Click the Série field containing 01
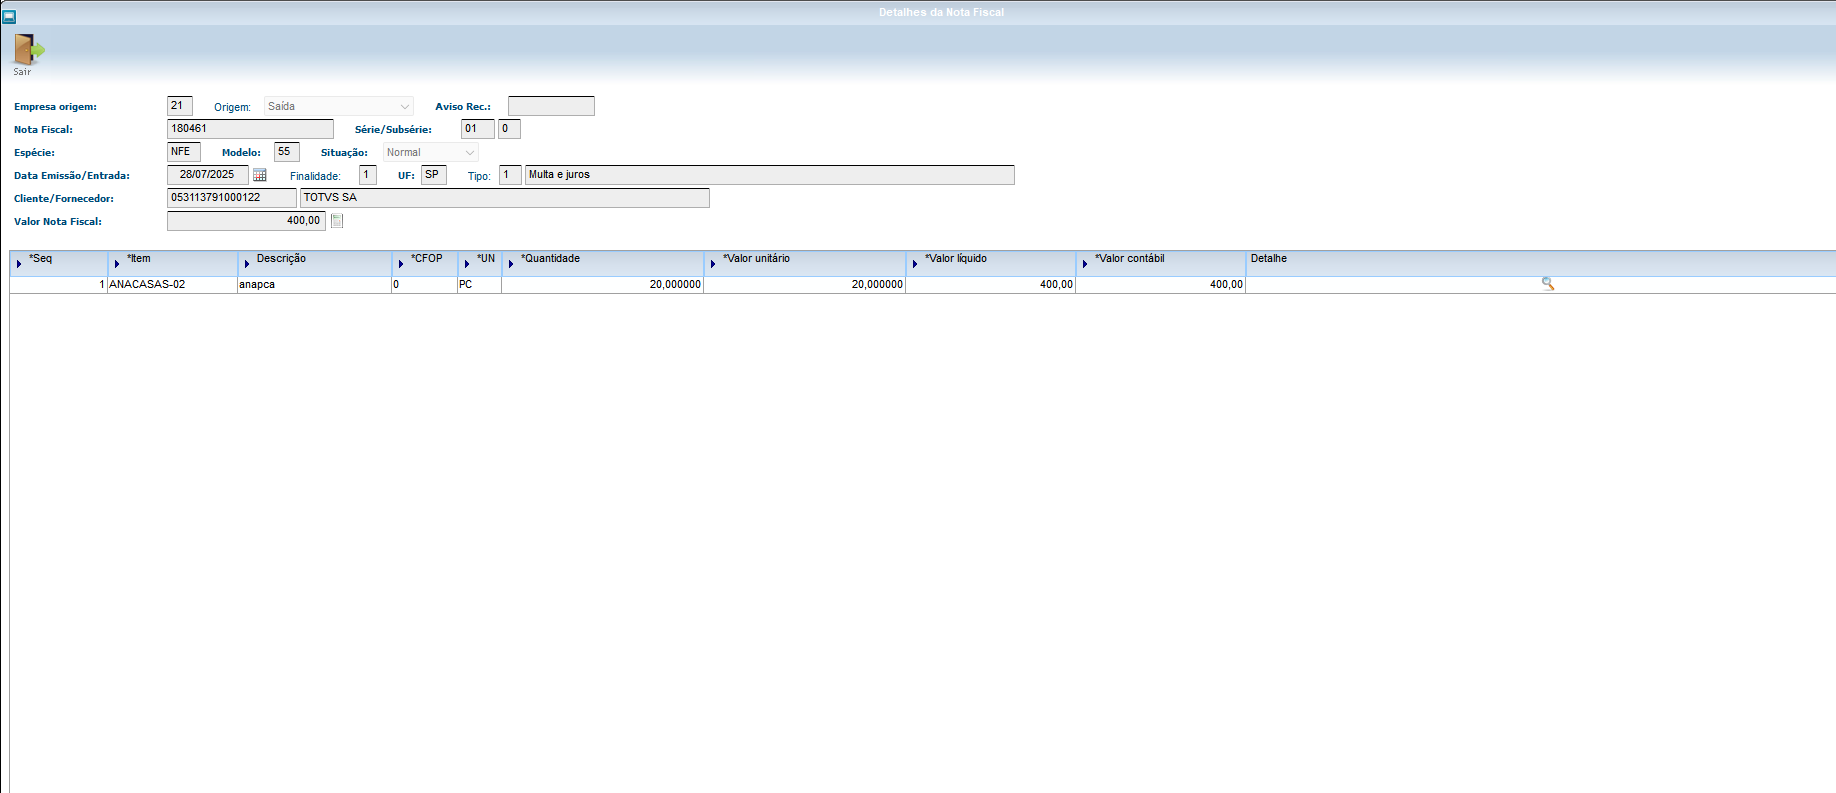This screenshot has width=1836, height=793. (478, 129)
